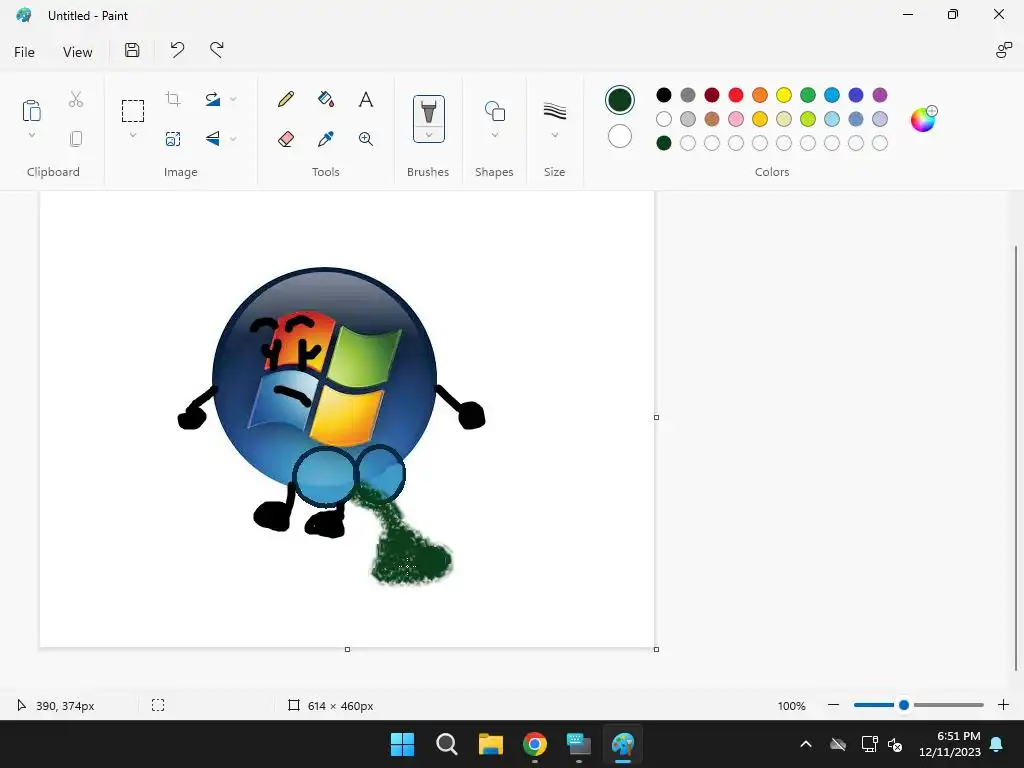1024x768 pixels.
Task: Click the Remove background image icon
Action: click(173, 138)
